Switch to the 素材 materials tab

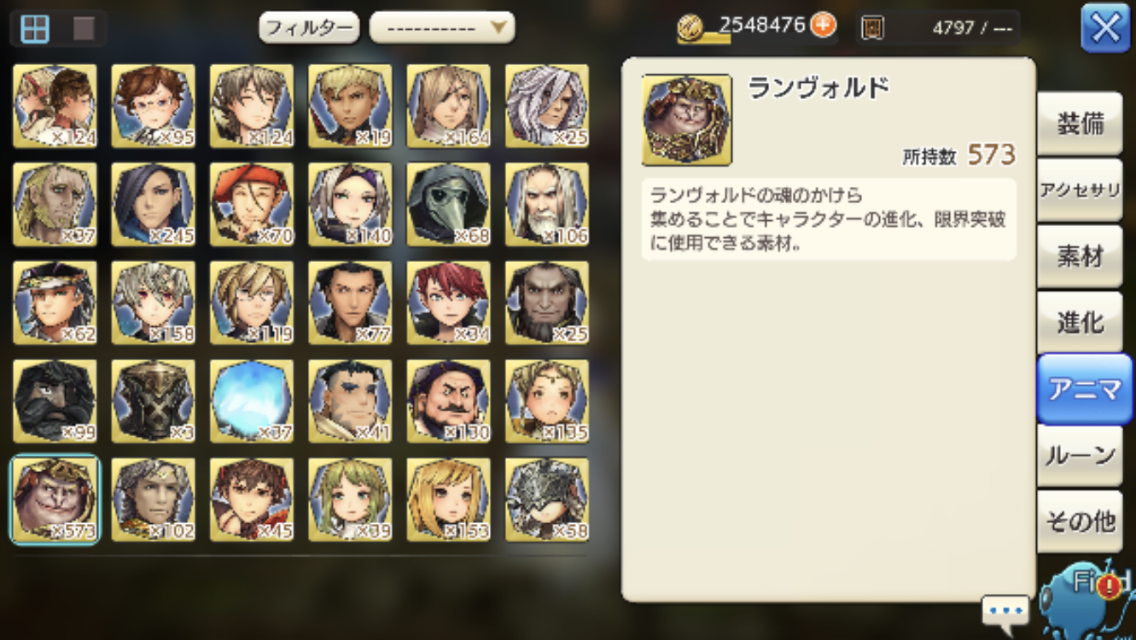click(x=1079, y=256)
